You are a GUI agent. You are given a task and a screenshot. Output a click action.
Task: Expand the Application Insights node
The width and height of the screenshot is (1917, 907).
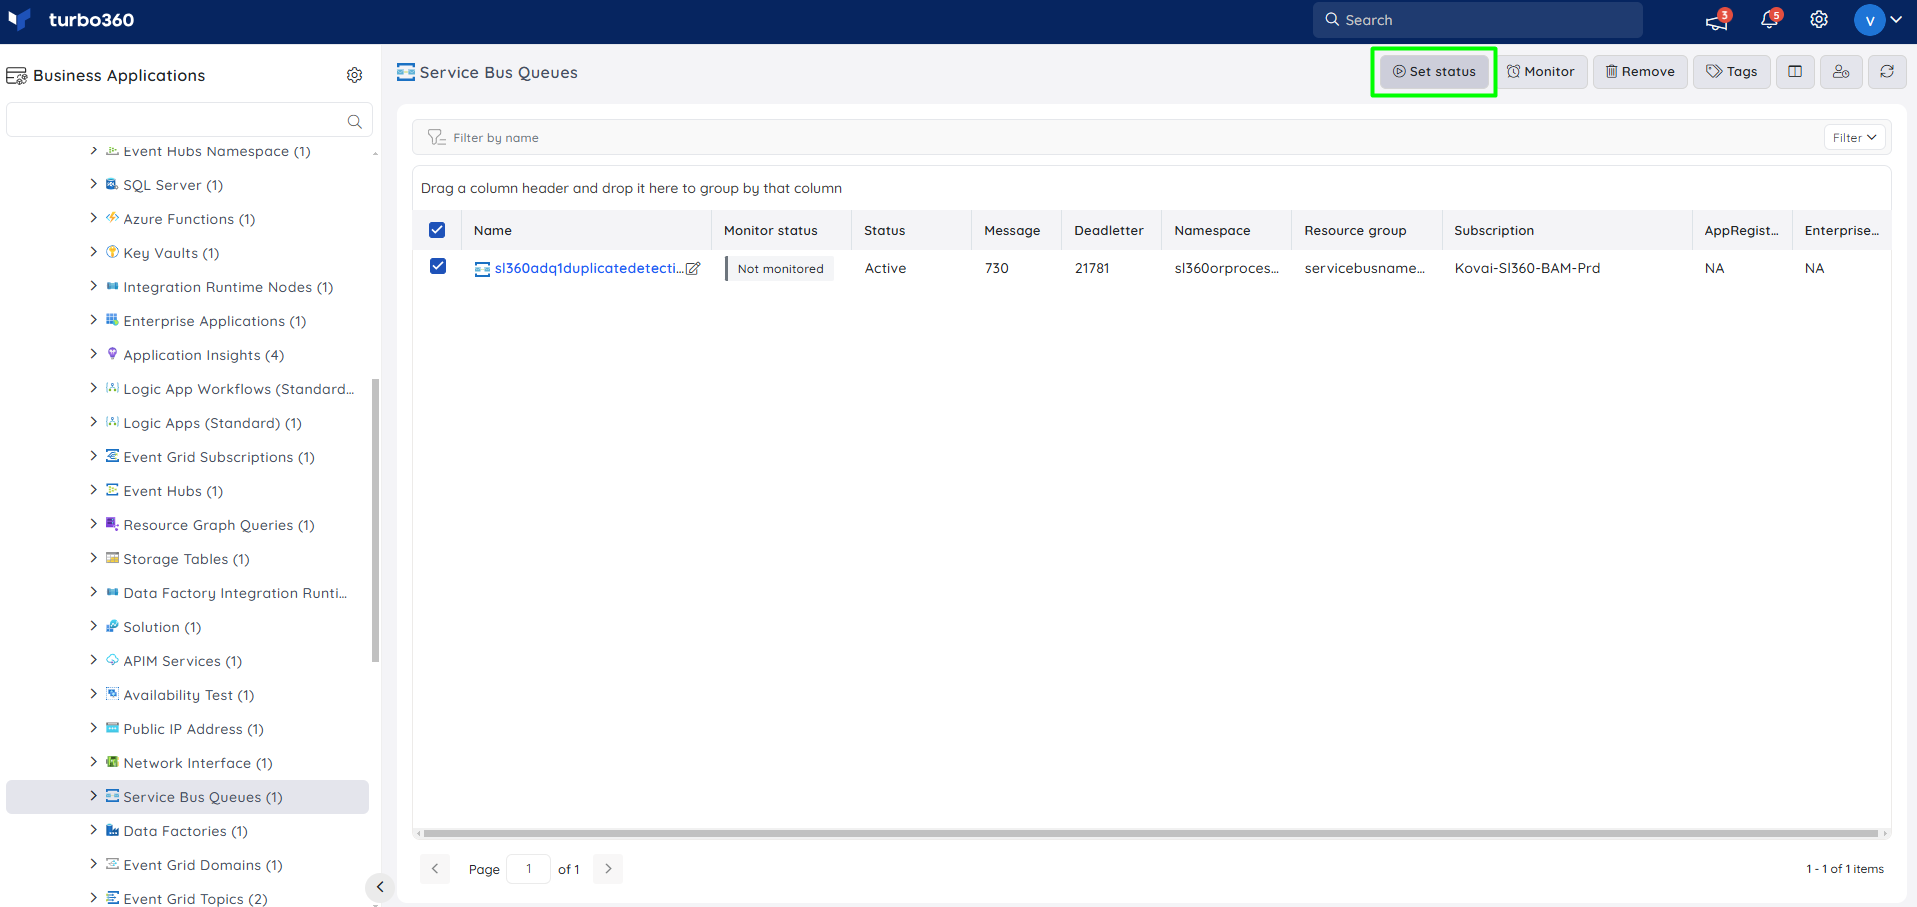[x=94, y=354]
